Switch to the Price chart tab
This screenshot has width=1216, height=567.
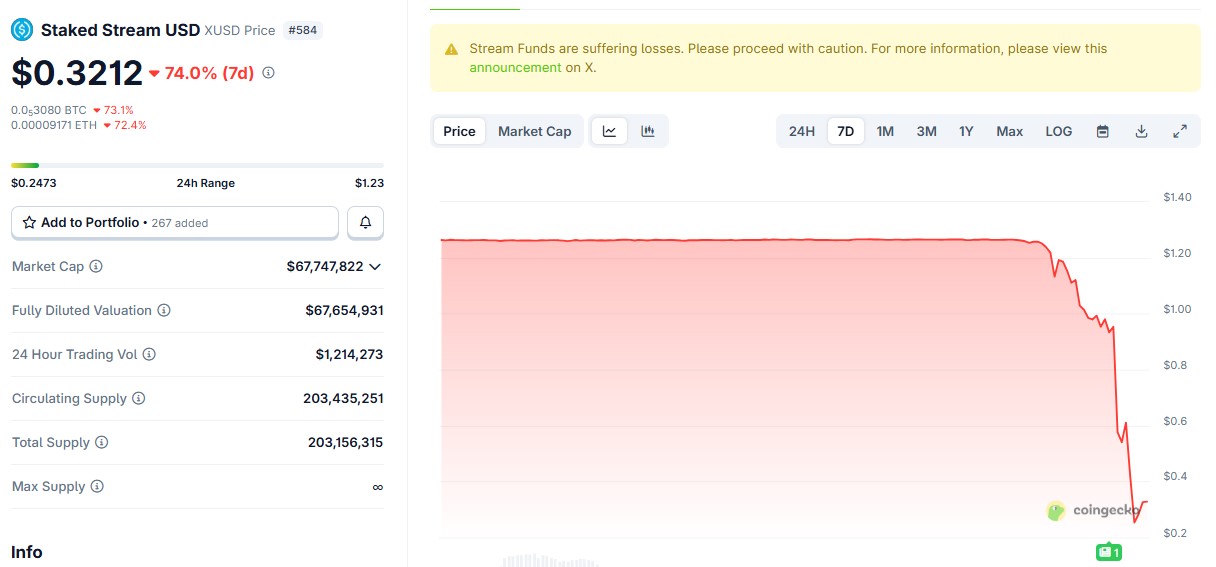point(459,131)
